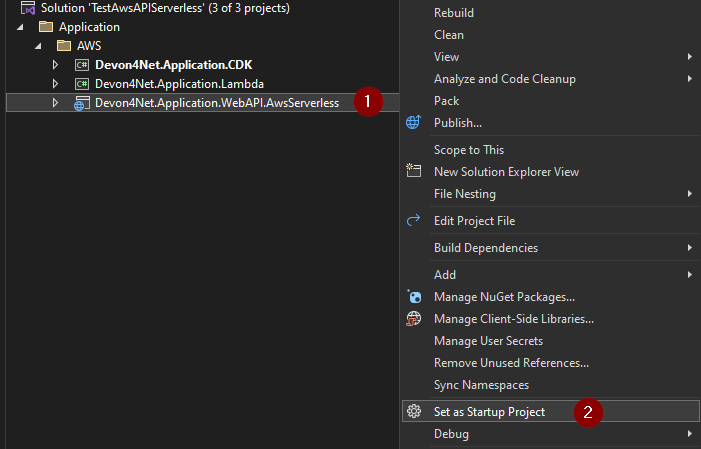
Task: Click the NuGet package icon
Action: click(414, 297)
